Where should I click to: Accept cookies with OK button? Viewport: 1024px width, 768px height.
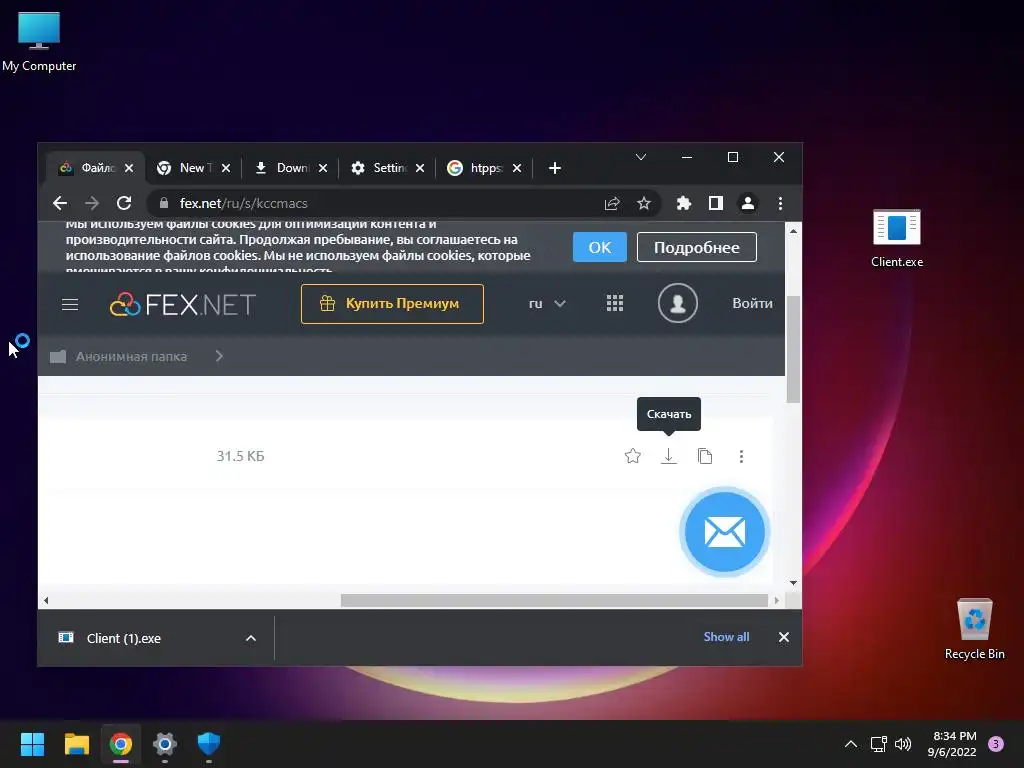click(600, 247)
